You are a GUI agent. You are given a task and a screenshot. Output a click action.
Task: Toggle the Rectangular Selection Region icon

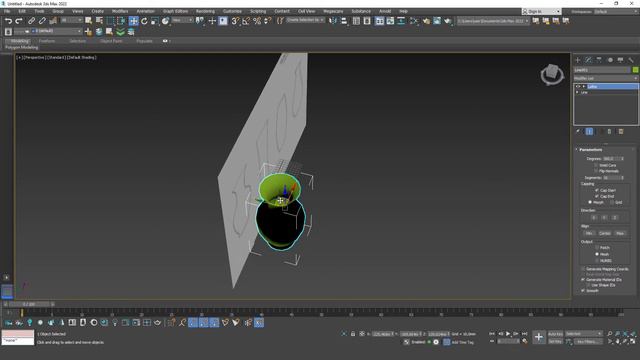click(x=110, y=21)
